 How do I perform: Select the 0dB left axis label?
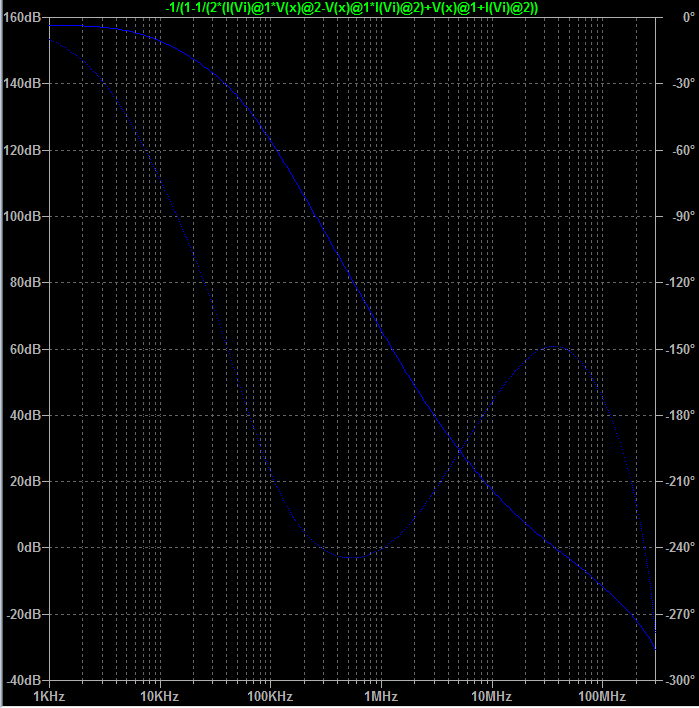(29, 547)
